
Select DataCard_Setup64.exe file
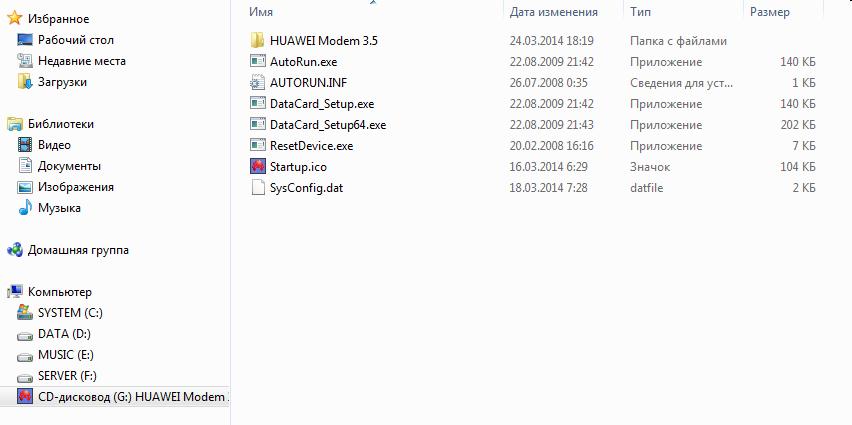(328, 124)
